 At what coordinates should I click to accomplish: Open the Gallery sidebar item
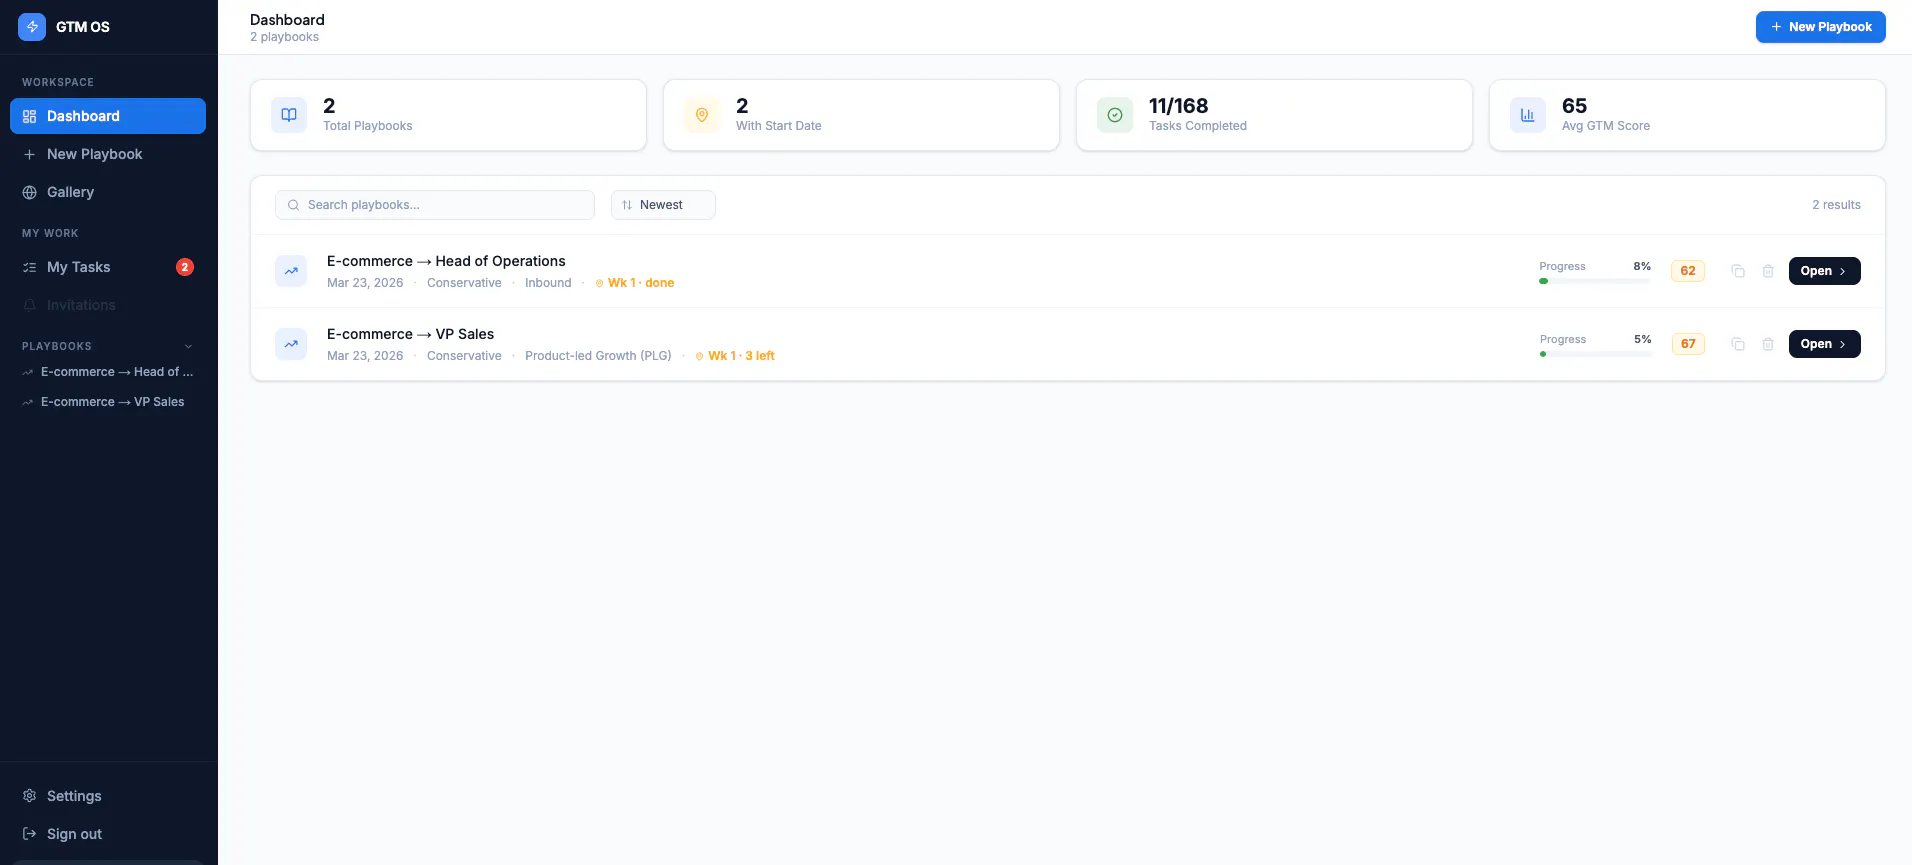(108, 192)
